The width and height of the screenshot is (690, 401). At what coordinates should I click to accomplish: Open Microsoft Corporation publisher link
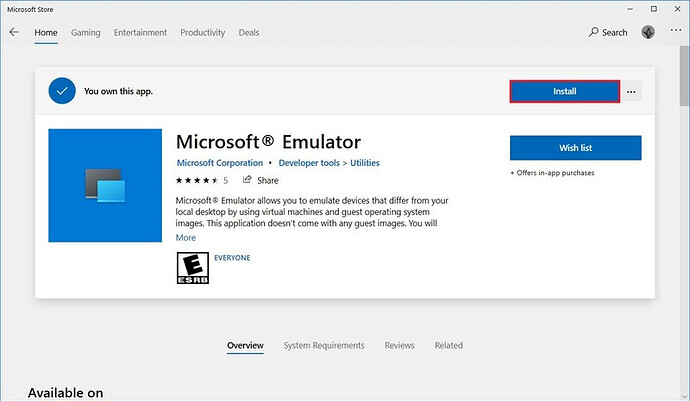tap(220, 163)
